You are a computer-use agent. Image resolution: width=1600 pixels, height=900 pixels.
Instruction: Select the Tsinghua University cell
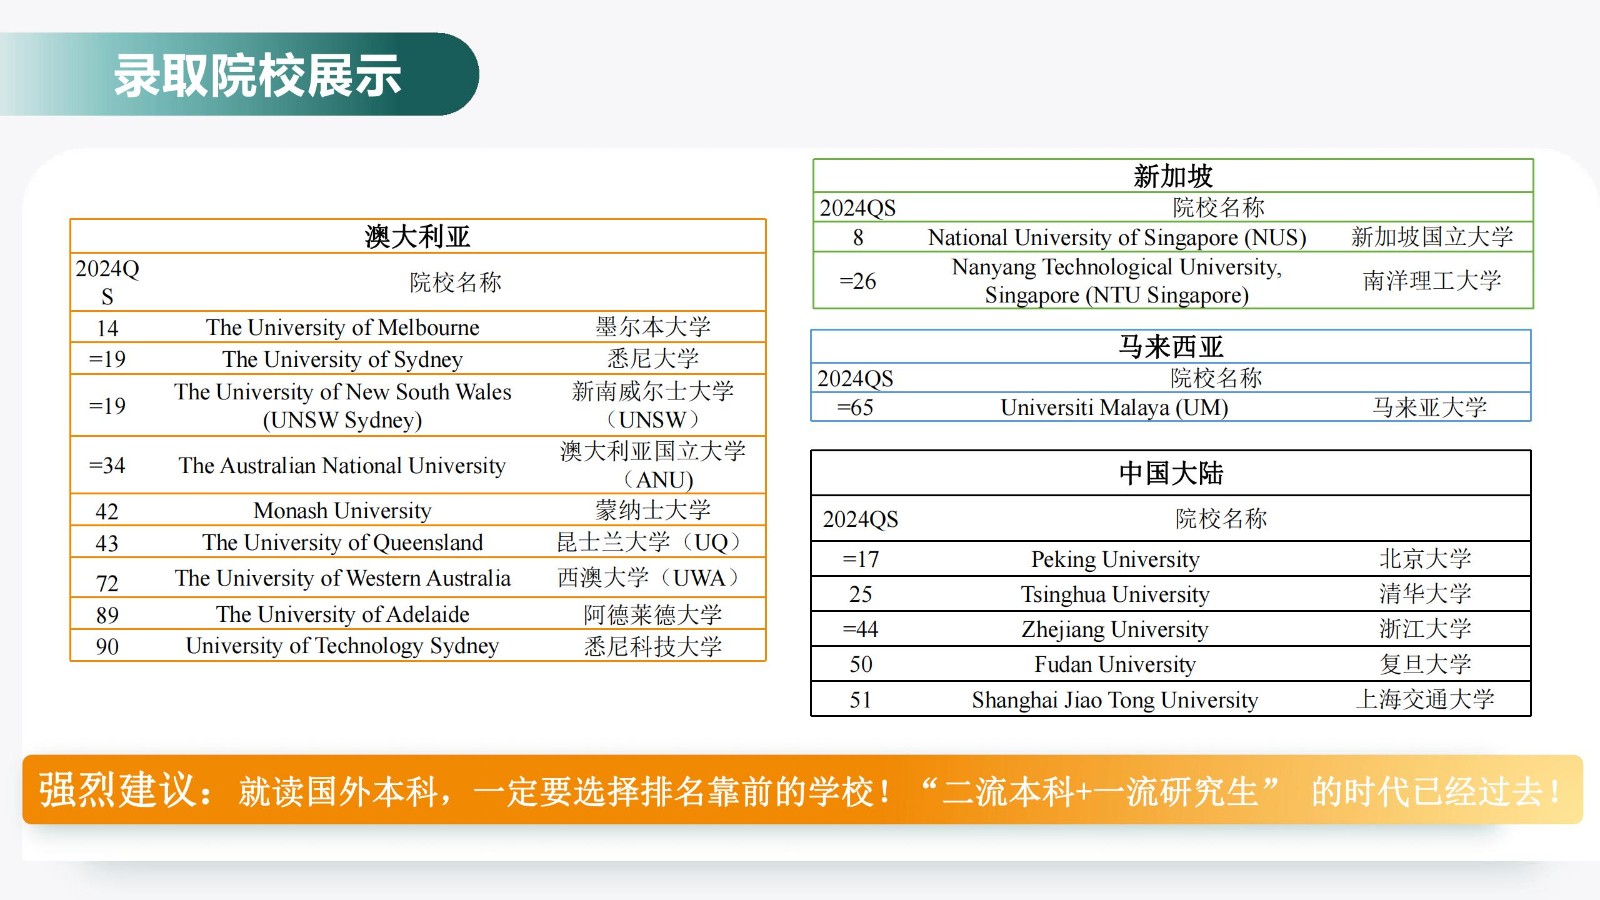pyautogui.click(x=1115, y=594)
